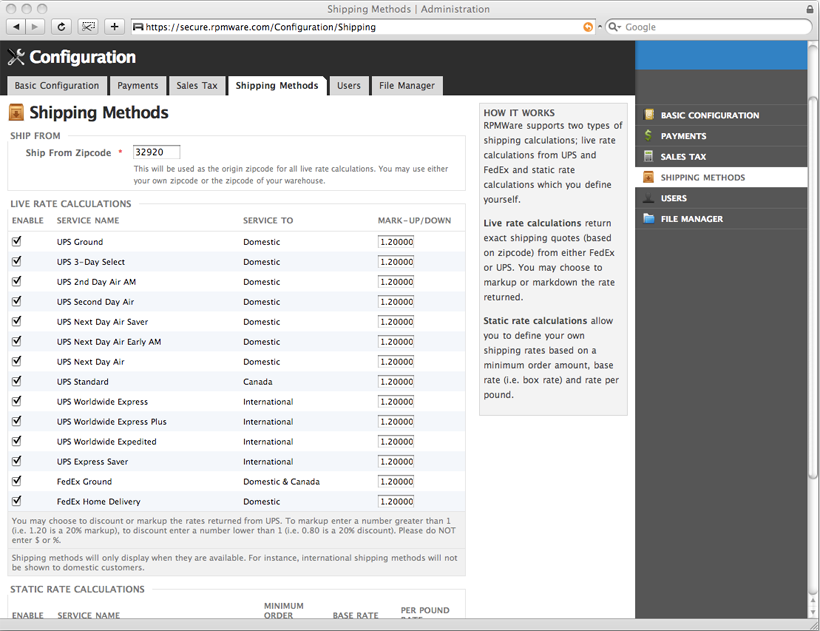Edit the UPS Standard mark-up value
The width and height of the screenshot is (820, 631).
pos(396,382)
